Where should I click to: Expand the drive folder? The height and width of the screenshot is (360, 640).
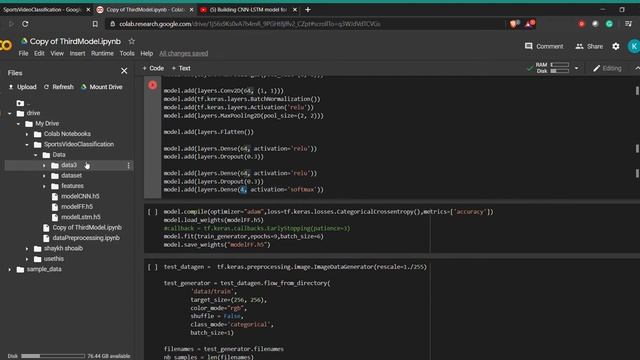10,113
